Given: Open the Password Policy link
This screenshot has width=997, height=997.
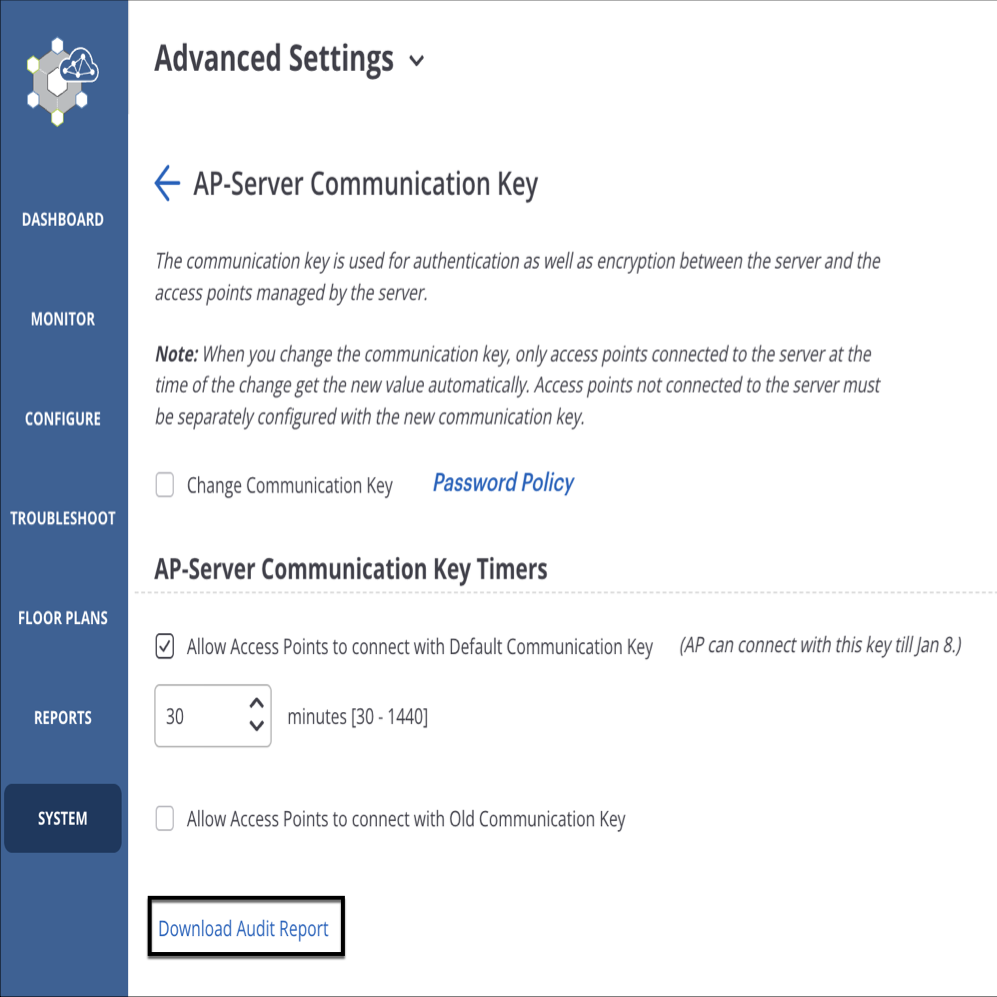Looking at the screenshot, I should pyautogui.click(x=504, y=483).
